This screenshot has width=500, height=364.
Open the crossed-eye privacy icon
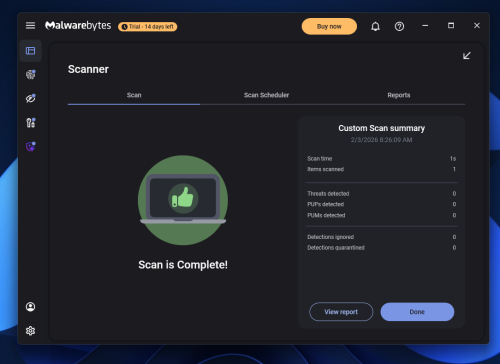point(30,98)
